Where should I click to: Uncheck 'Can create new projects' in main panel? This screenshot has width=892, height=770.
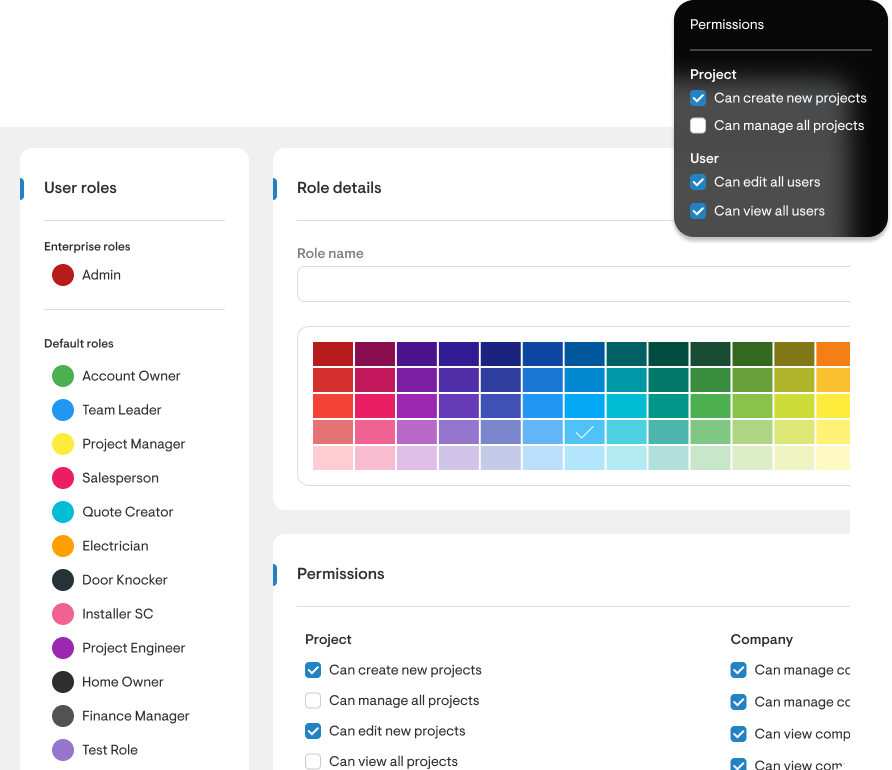coord(313,670)
